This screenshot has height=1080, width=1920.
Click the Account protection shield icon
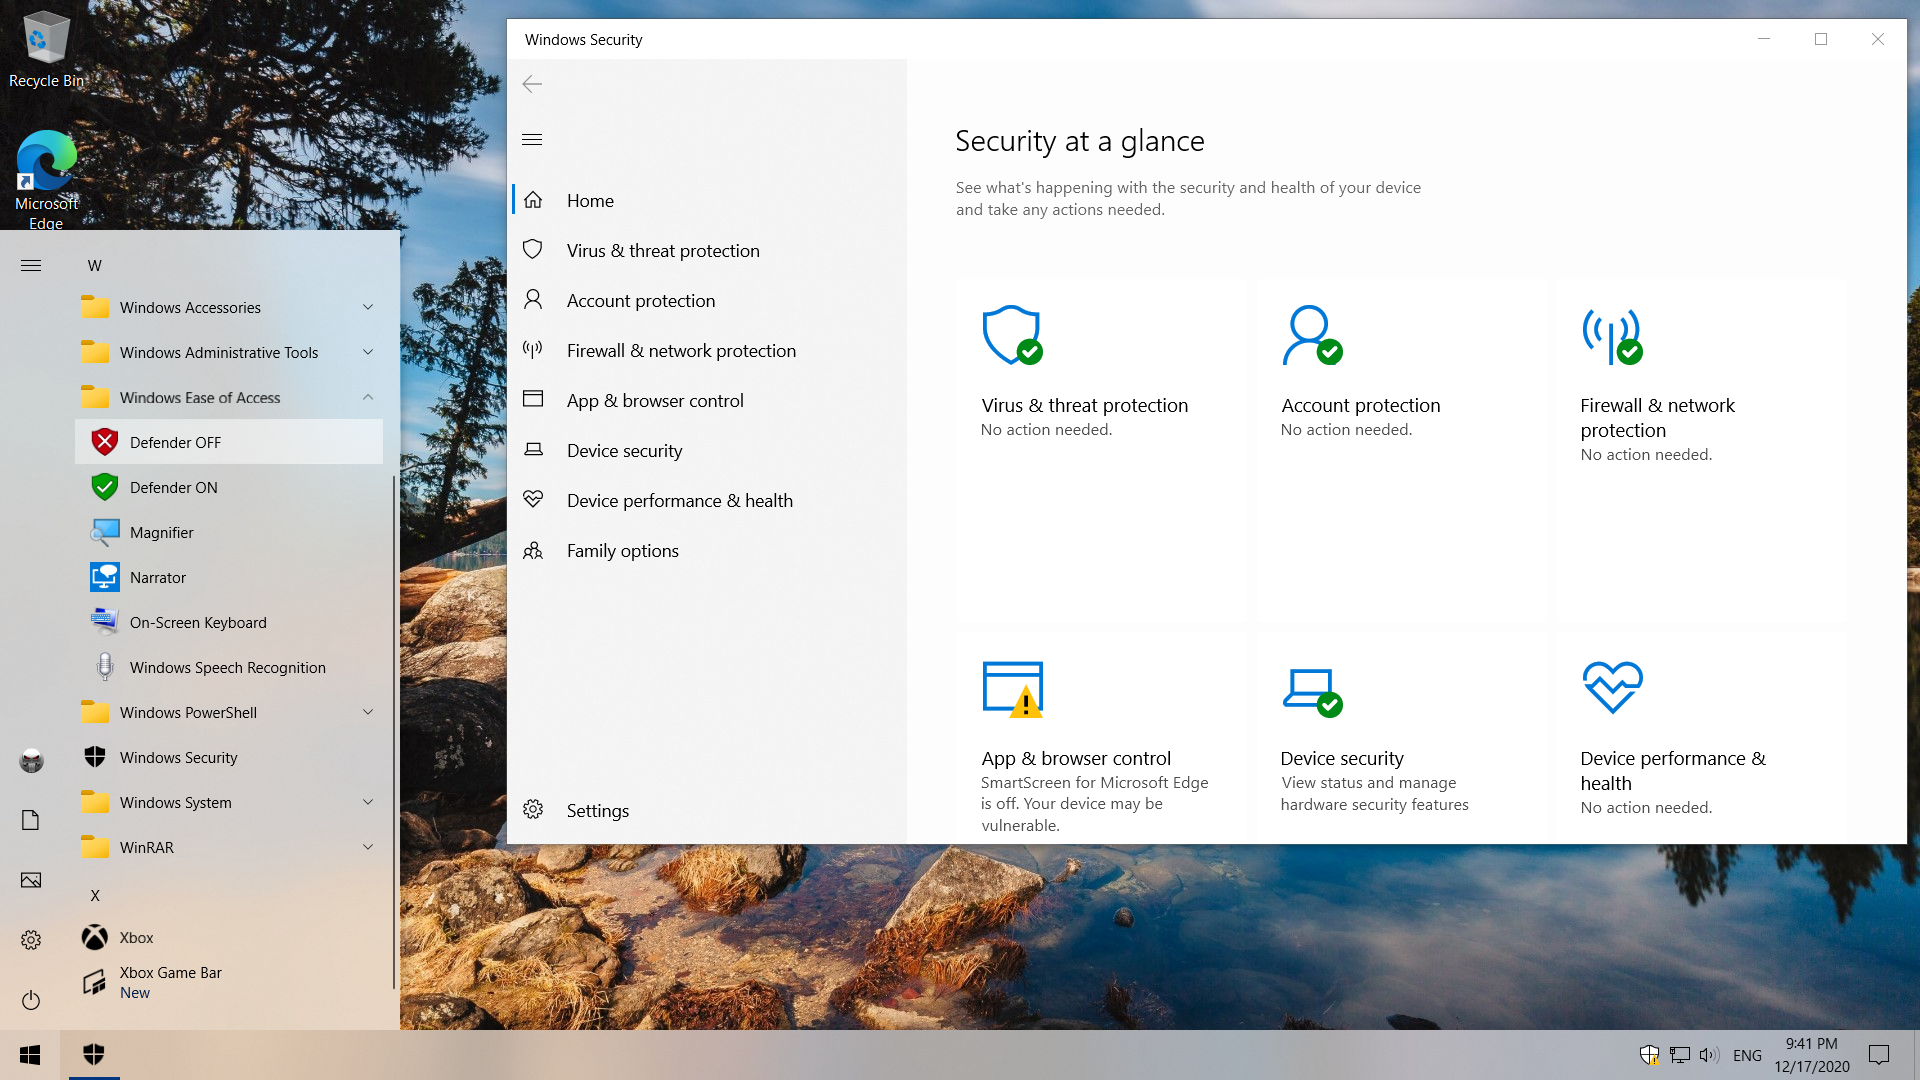coord(1311,334)
